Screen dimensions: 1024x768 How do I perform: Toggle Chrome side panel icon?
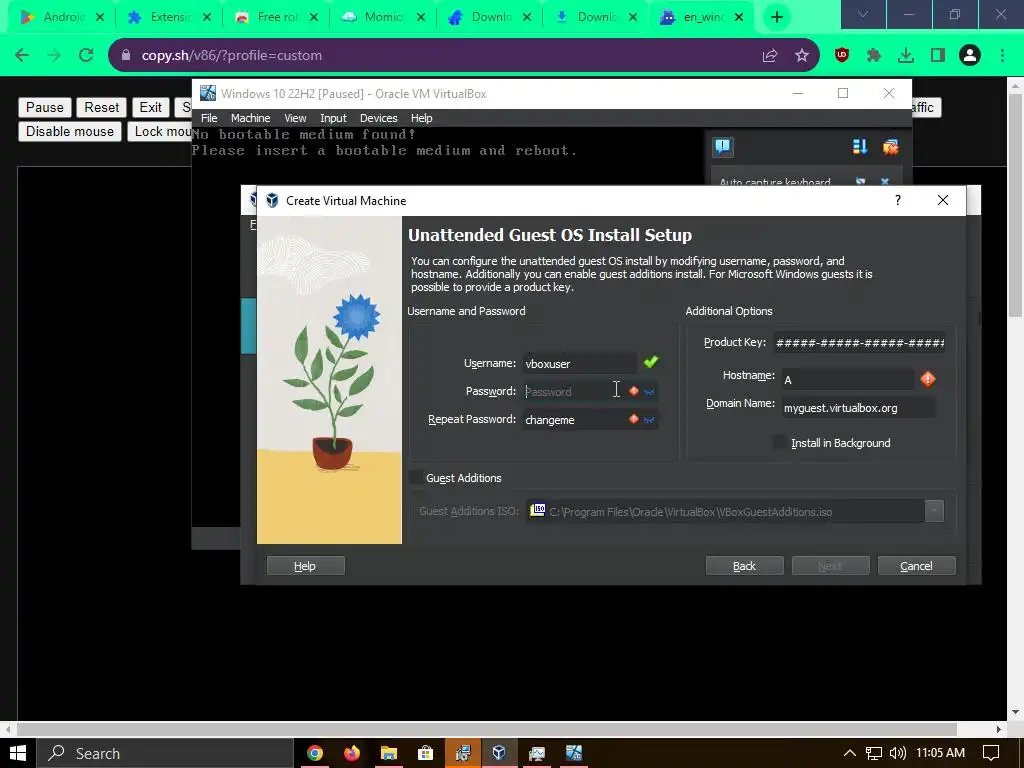pos(938,55)
